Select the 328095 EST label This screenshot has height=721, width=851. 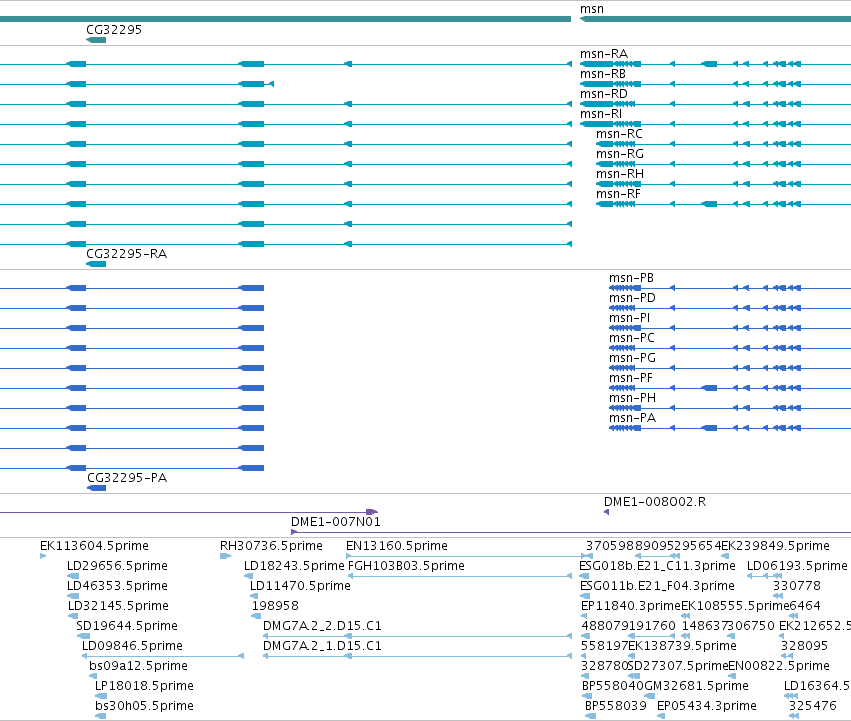click(804, 646)
